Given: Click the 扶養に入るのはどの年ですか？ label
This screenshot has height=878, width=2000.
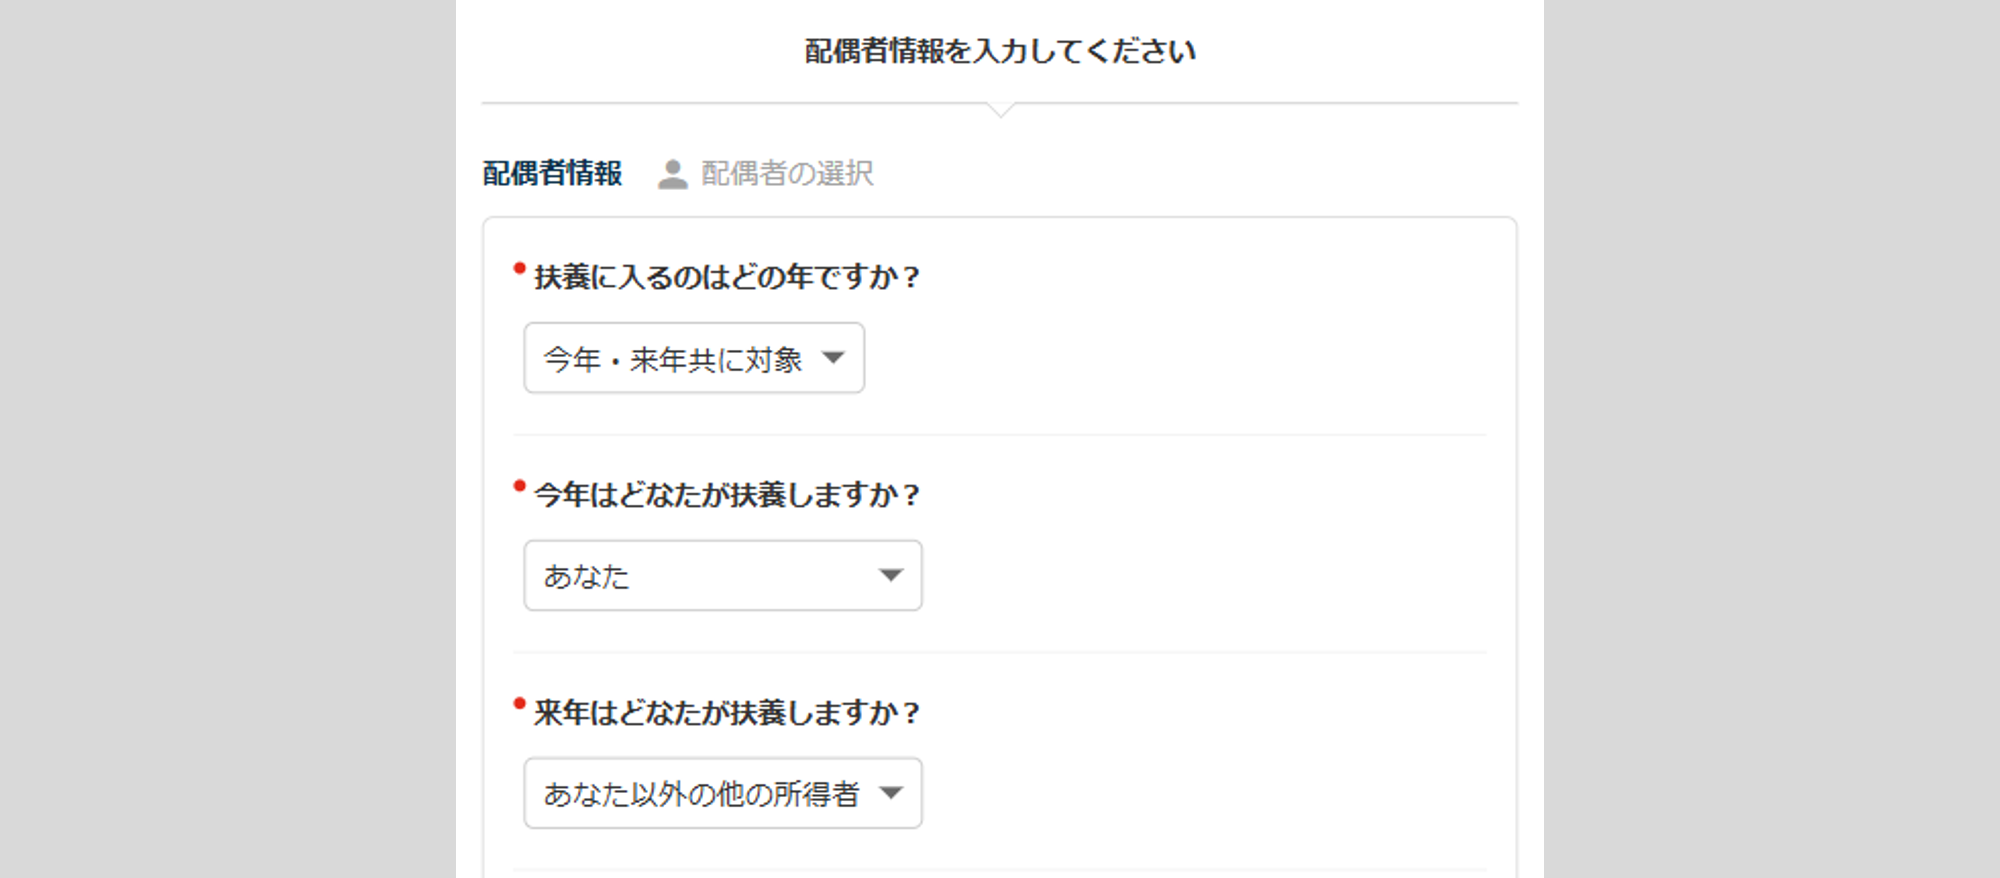Looking at the screenshot, I should pyautogui.click(x=726, y=277).
